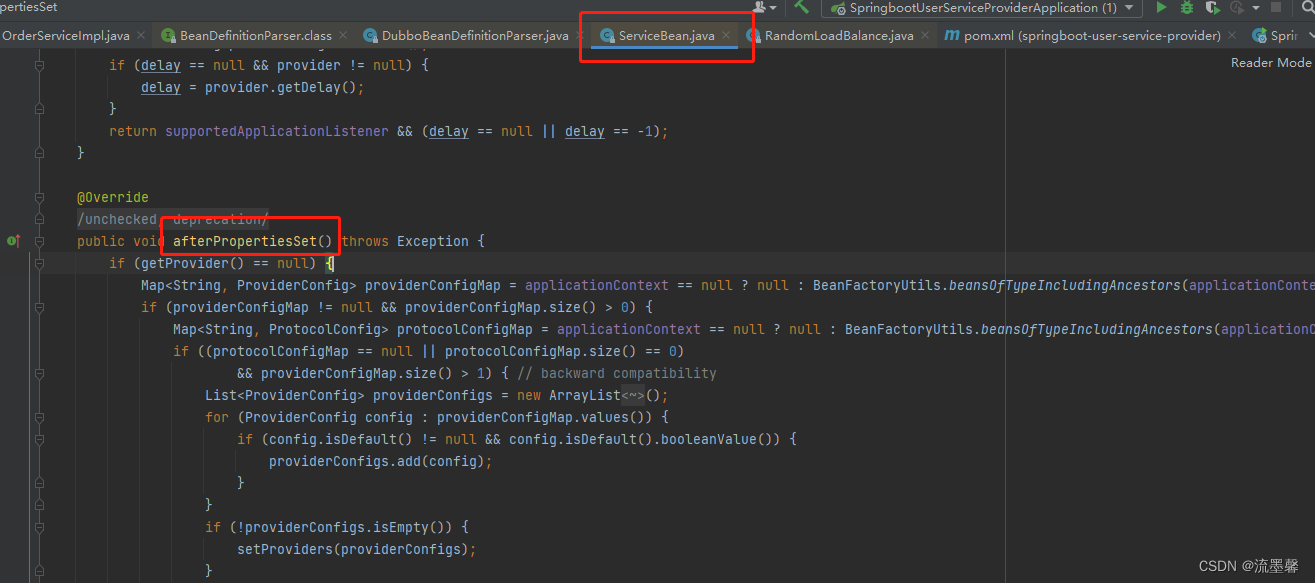Click the BeanFactoryUtils reference on the protocolConfigMap line
The image size is (1315, 583).
(908, 329)
